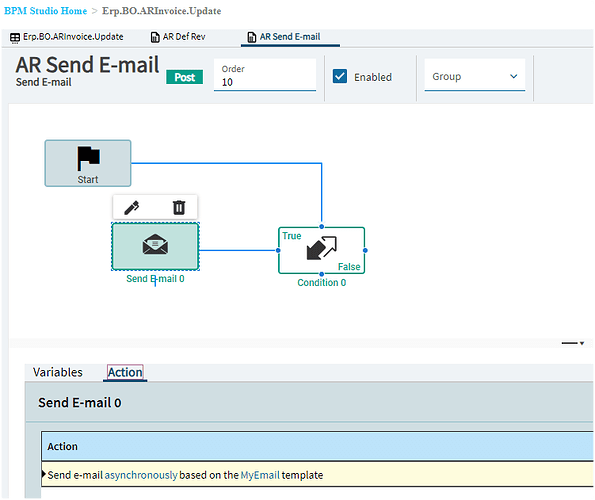Image resolution: width=595 pixels, height=500 pixels.
Task: Click the grid icon on Erp.BO.ARInvoice.Update tab
Action: click(15, 38)
